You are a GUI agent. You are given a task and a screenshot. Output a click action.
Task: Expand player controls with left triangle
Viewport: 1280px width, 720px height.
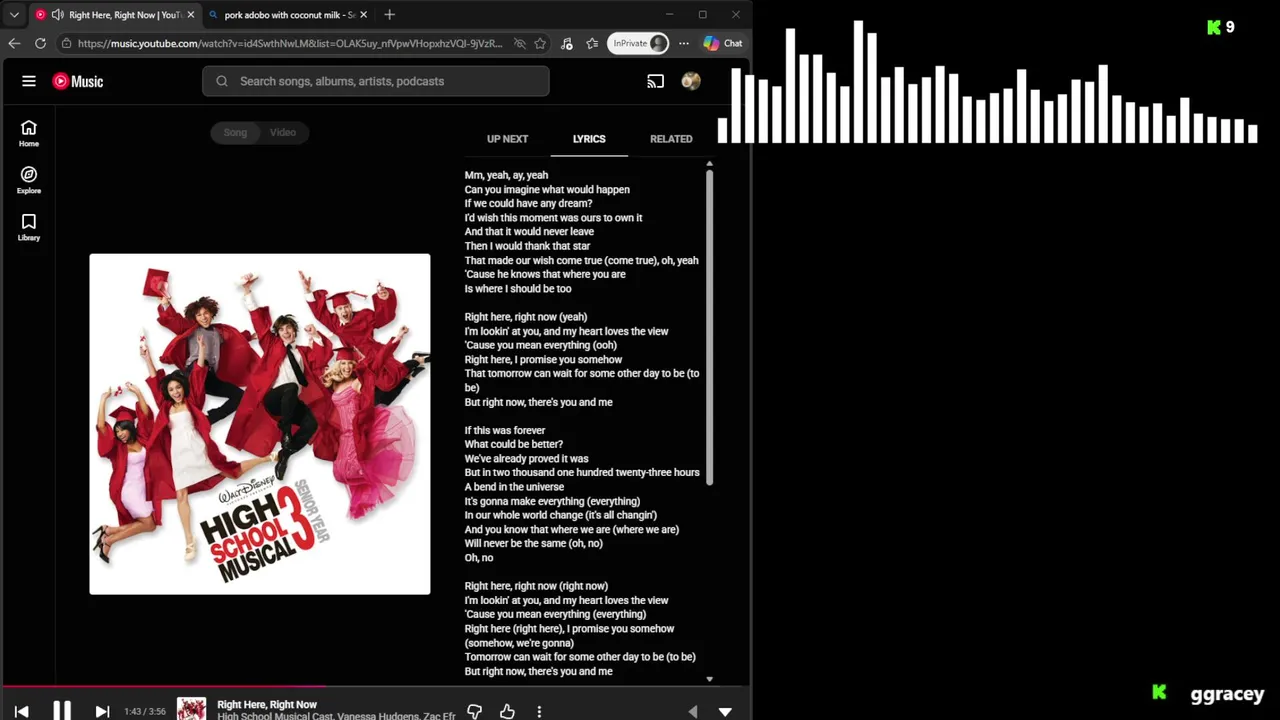pos(693,712)
